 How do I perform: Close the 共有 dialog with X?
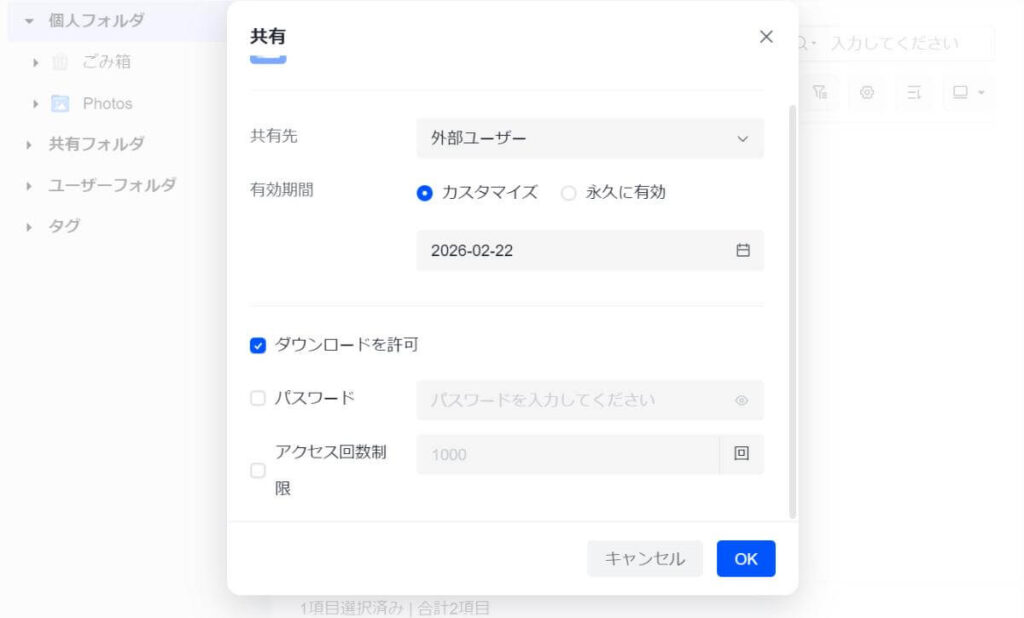767,37
